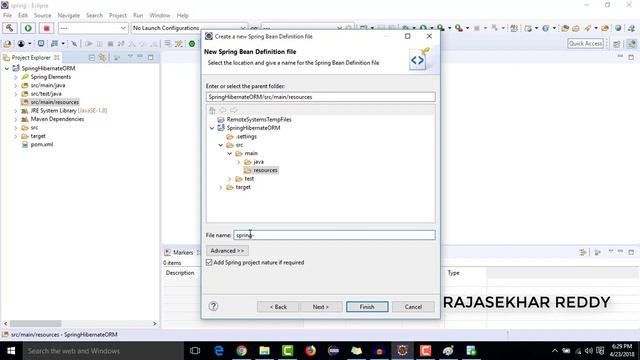Image resolution: width=640 pixels, height=360 pixels.
Task: Click the Cancel button
Action: [413, 307]
